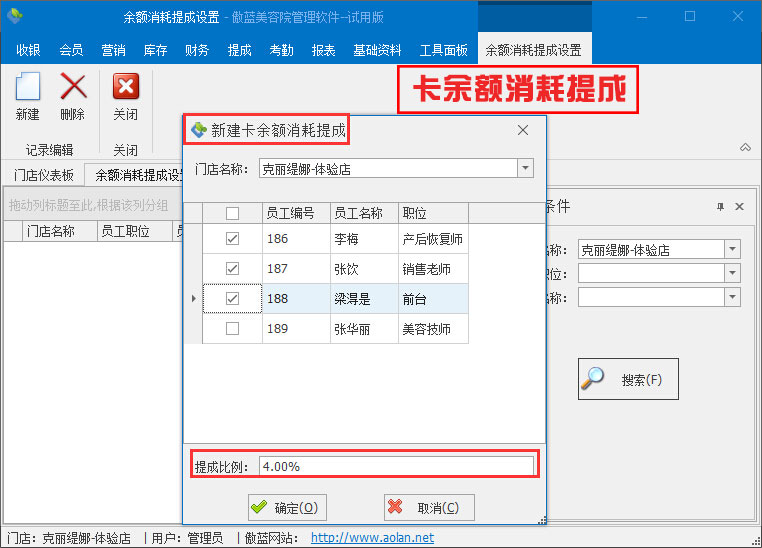
Task: Open the 会员 menu
Action: click(71, 50)
